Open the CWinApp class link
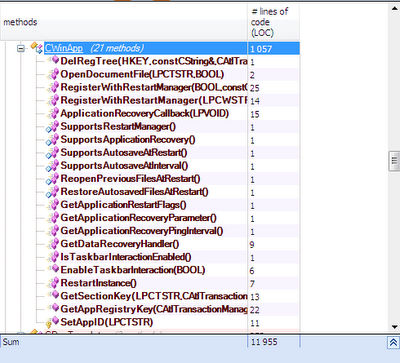 point(64,48)
